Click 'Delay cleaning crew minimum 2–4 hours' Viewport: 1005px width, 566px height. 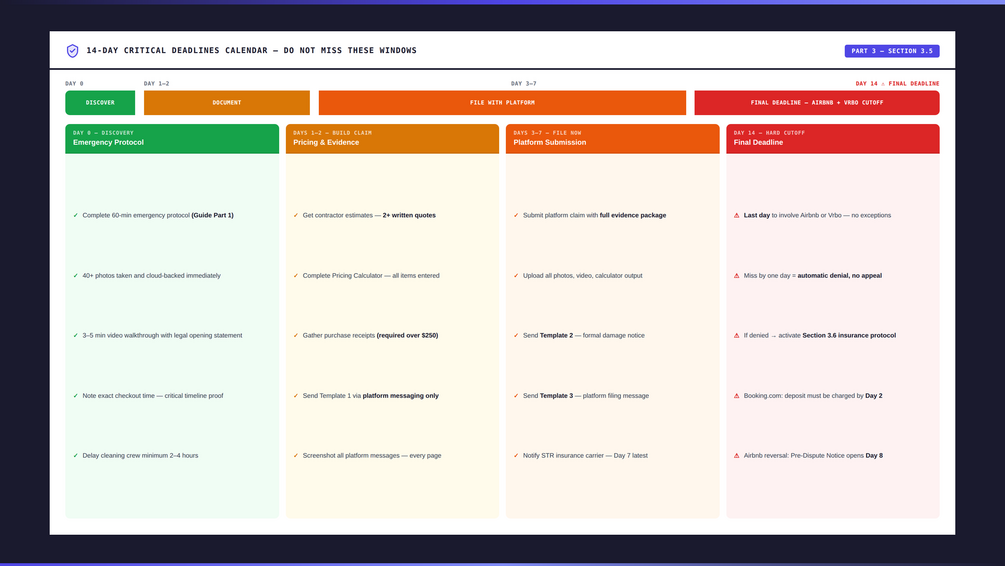point(140,456)
